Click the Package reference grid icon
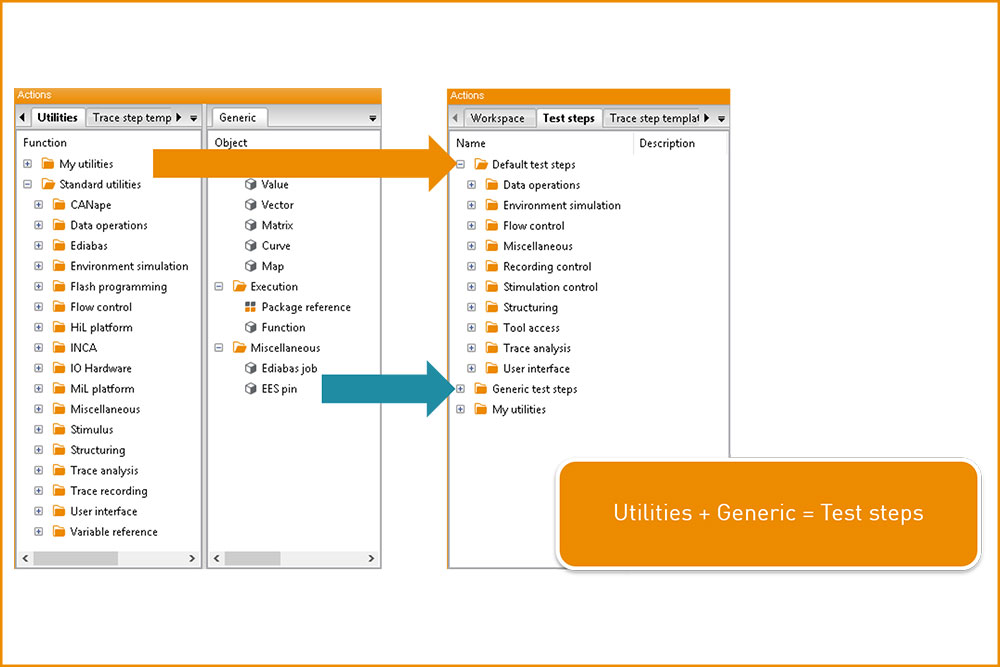 click(x=250, y=307)
